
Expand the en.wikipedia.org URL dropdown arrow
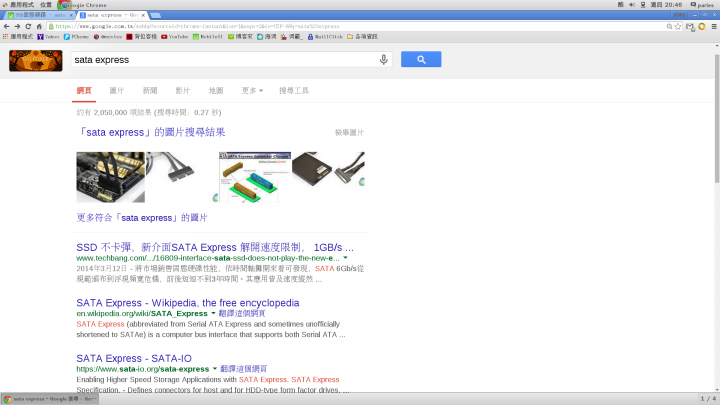tap(213, 314)
